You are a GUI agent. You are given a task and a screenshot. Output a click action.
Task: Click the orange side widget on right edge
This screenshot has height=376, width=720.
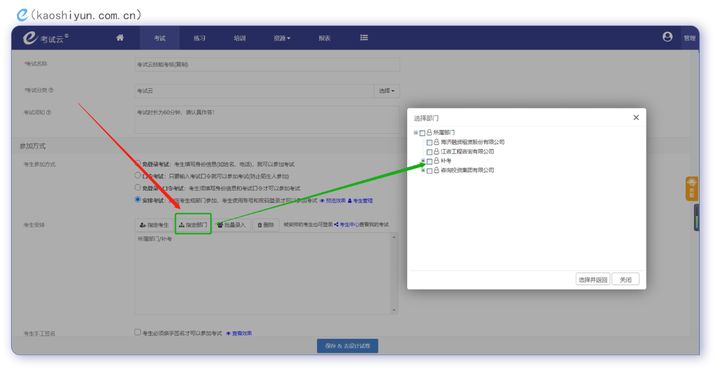[x=692, y=189]
